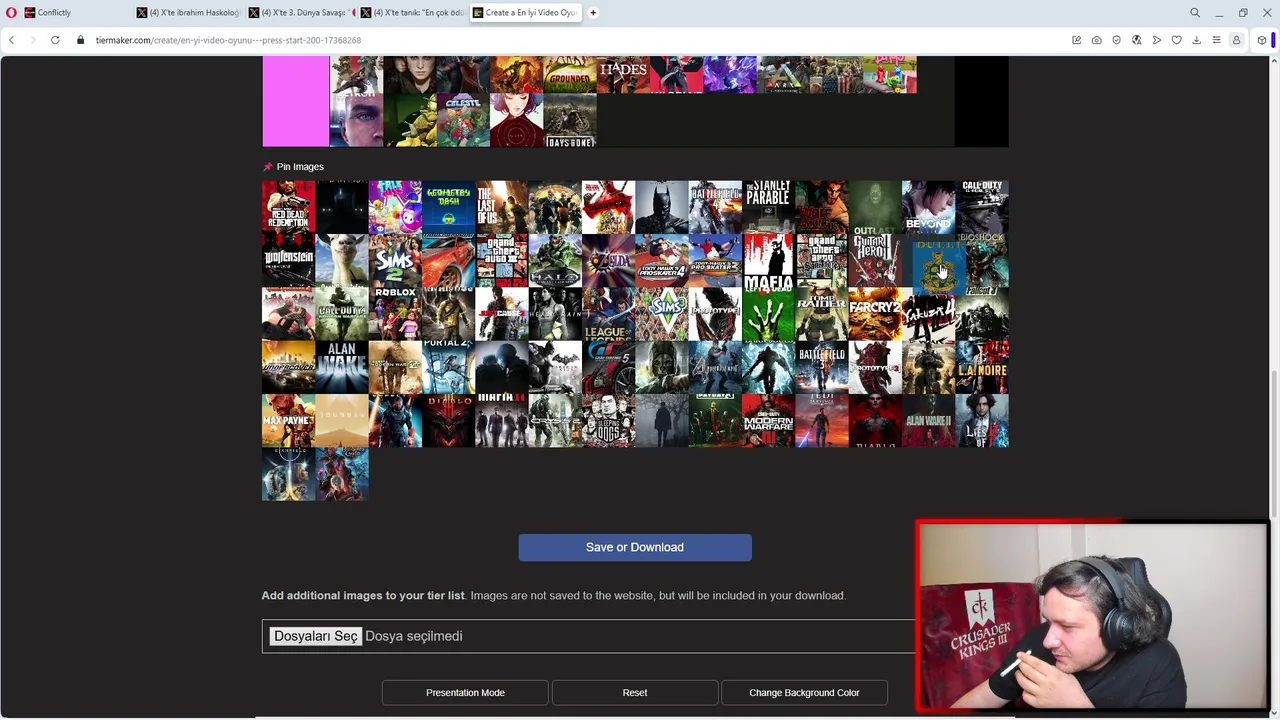The image size is (1280, 720).
Task: Select The Sims 2 thumbnail
Action: point(395,260)
